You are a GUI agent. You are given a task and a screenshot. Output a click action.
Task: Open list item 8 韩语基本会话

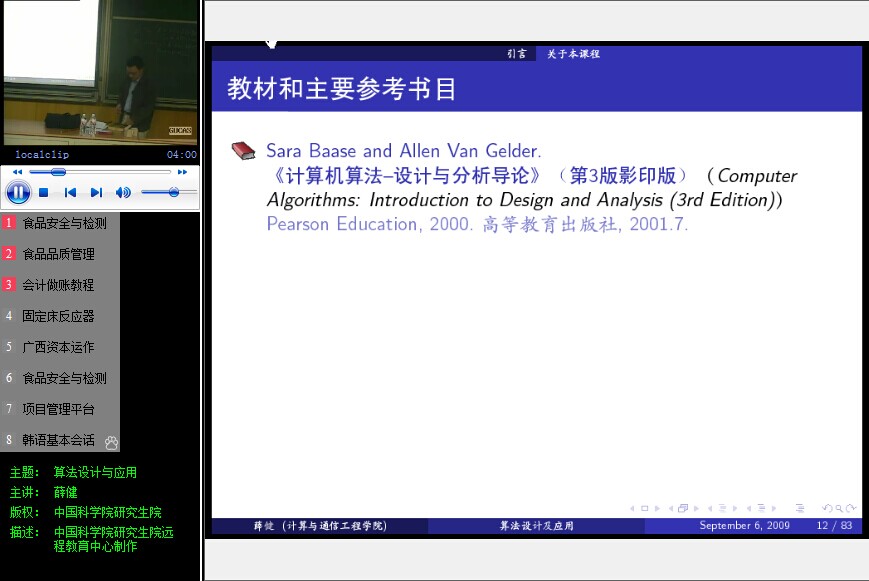tap(60, 440)
